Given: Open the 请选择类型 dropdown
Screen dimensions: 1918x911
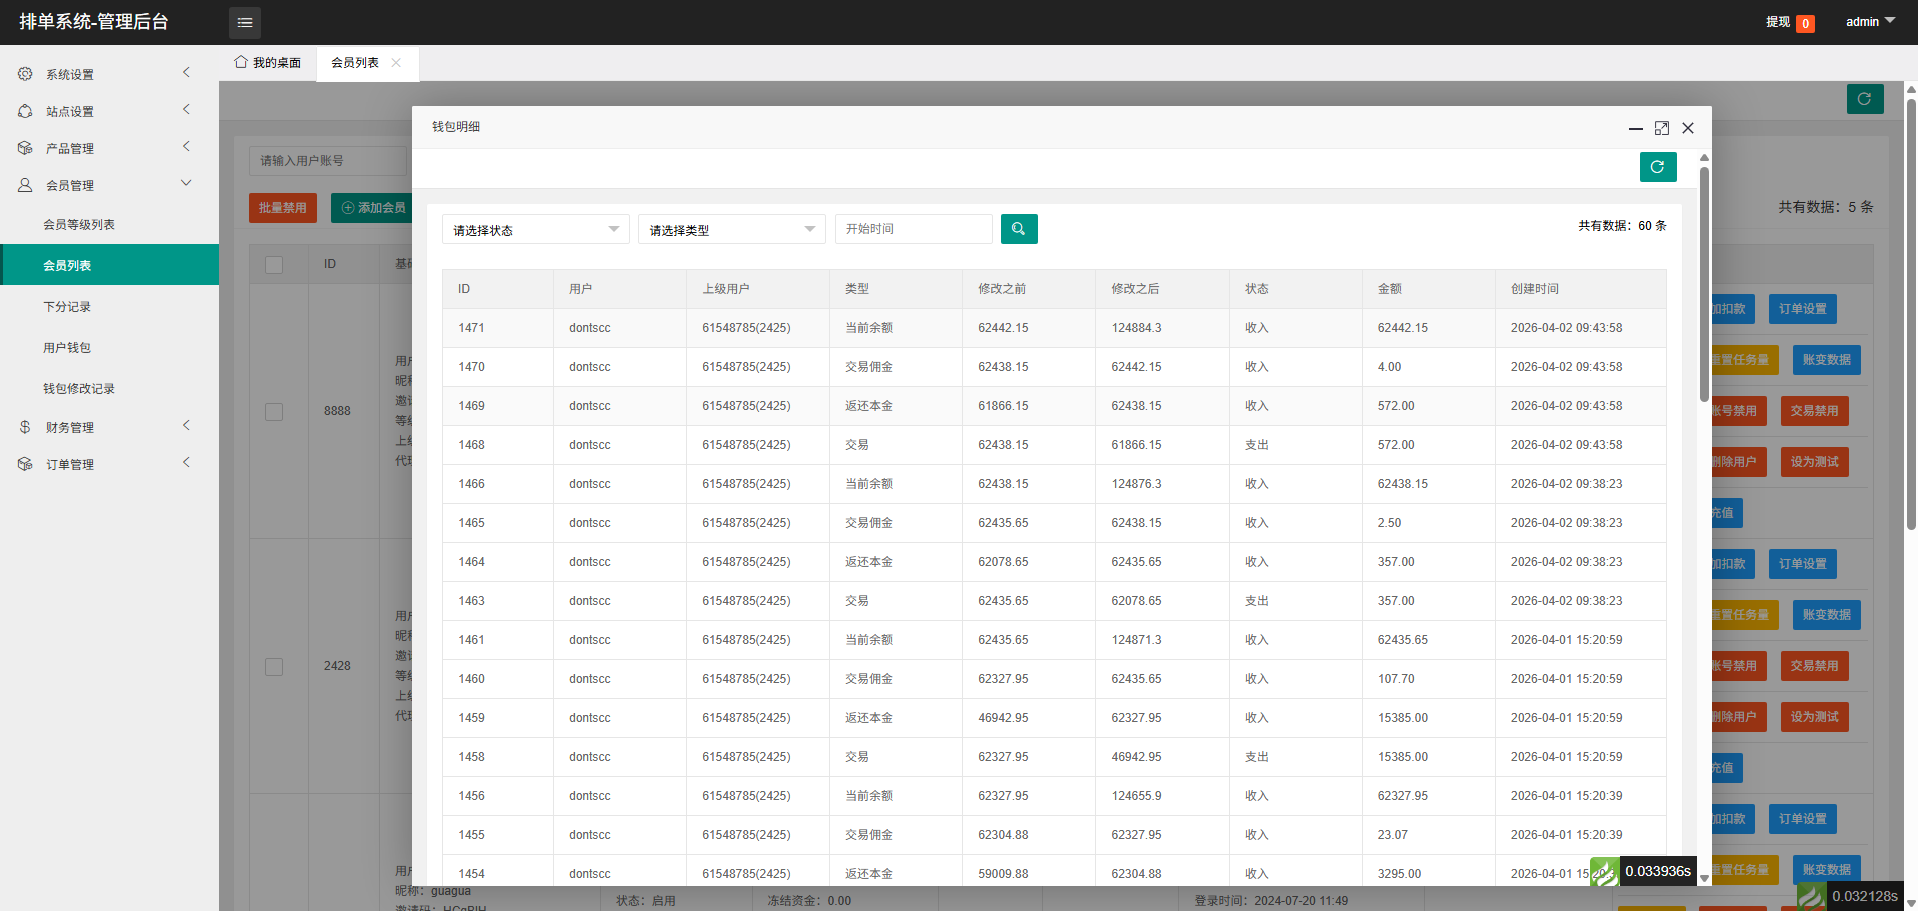Looking at the screenshot, I should 731,230.
